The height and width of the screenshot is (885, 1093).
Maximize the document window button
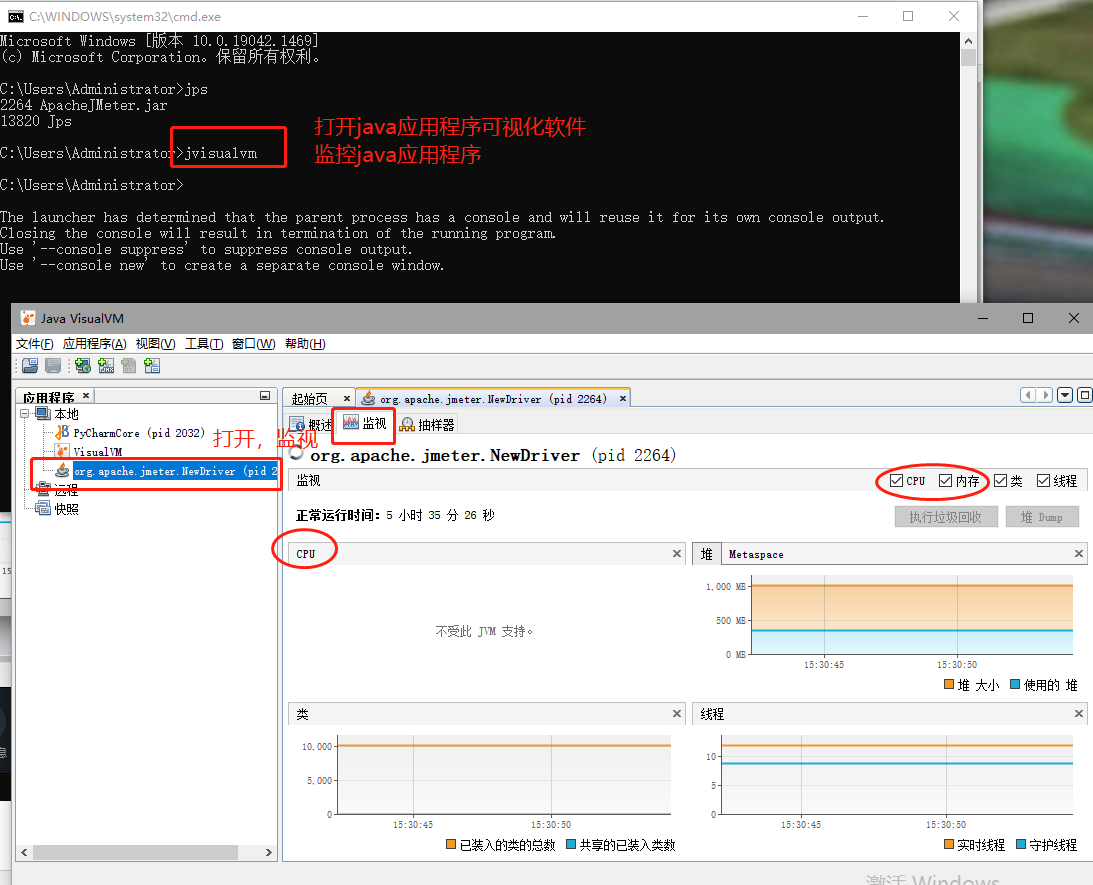point(1084,395)
